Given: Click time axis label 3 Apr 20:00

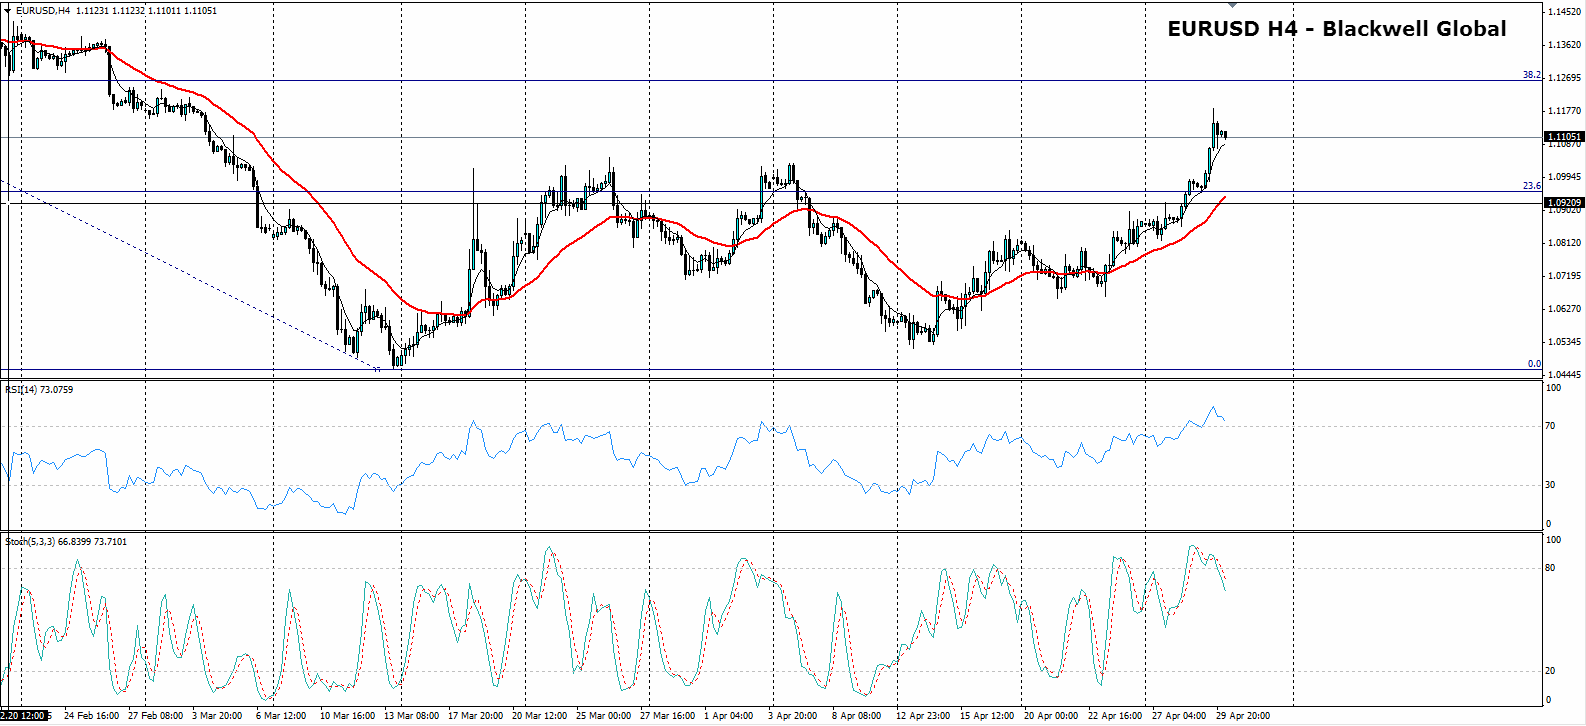Looking at the screenshot, I should 792,716.
